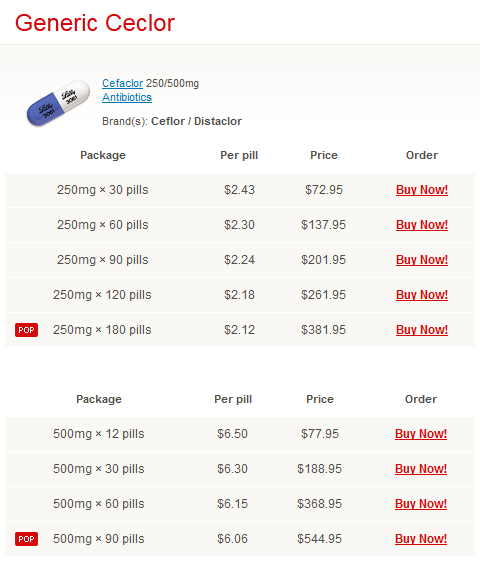
Task: Click the Per pill header in 500mg table
Action: point(233,399)
